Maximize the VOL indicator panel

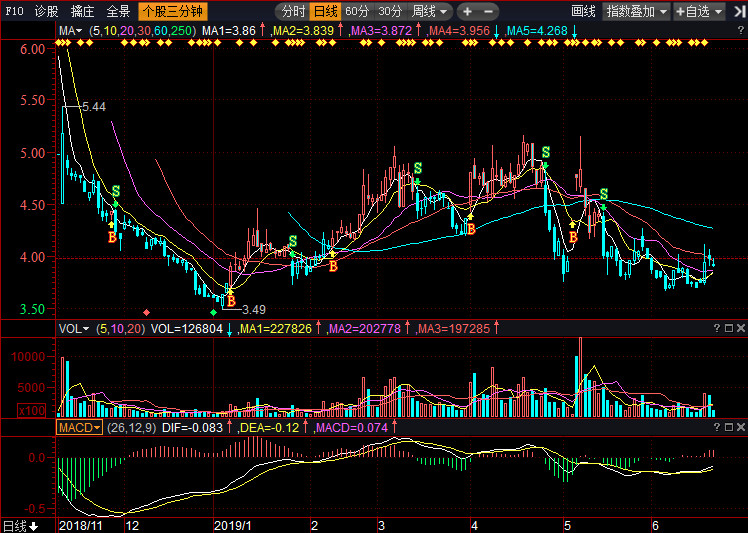pyautogui.click(x=728, y=328)
